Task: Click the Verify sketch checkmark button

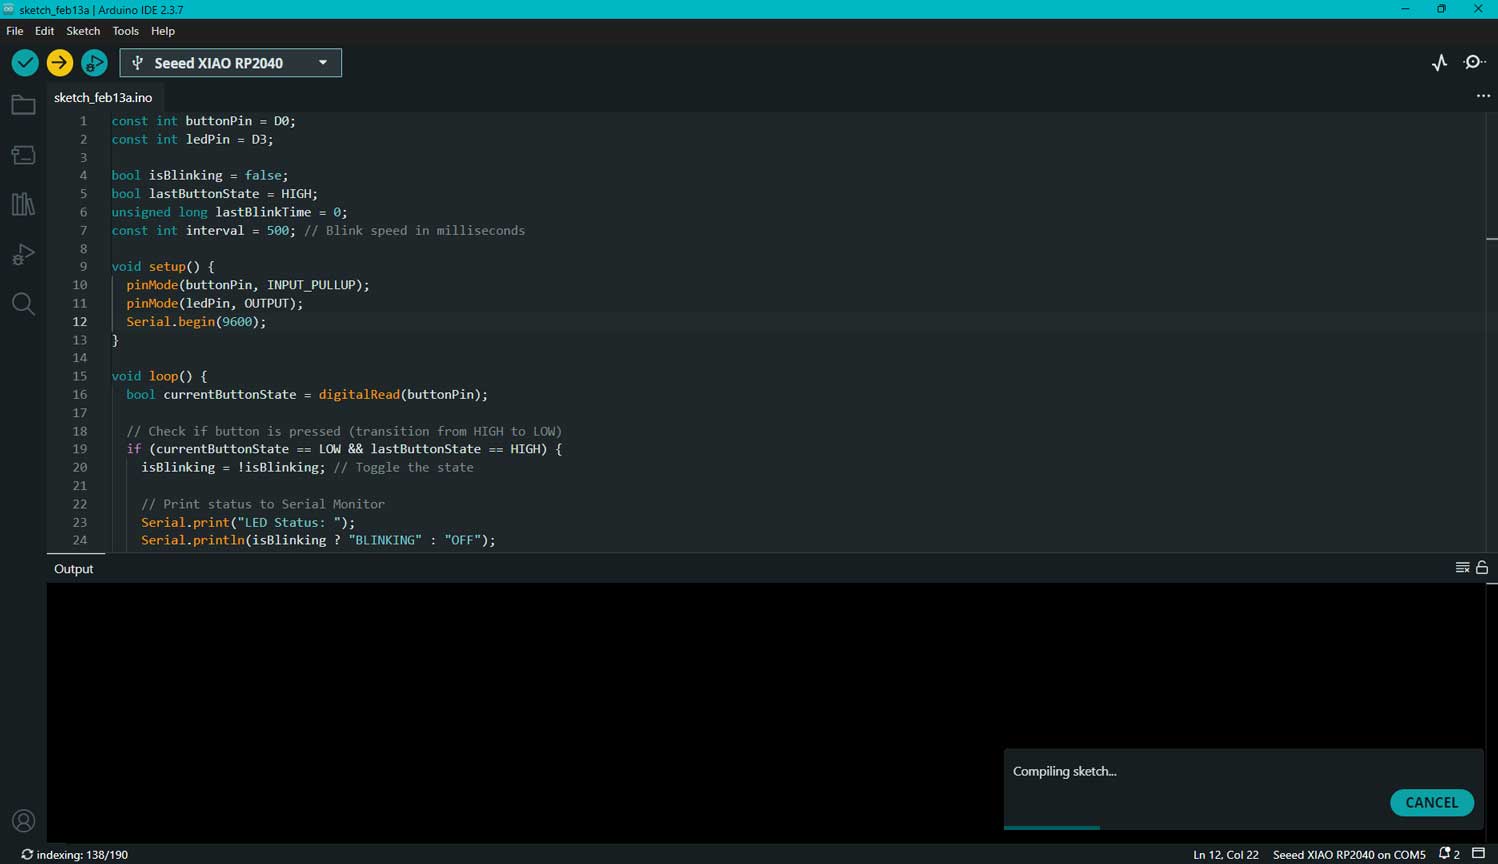Action: pyautogui.click(x=25, y=63)
